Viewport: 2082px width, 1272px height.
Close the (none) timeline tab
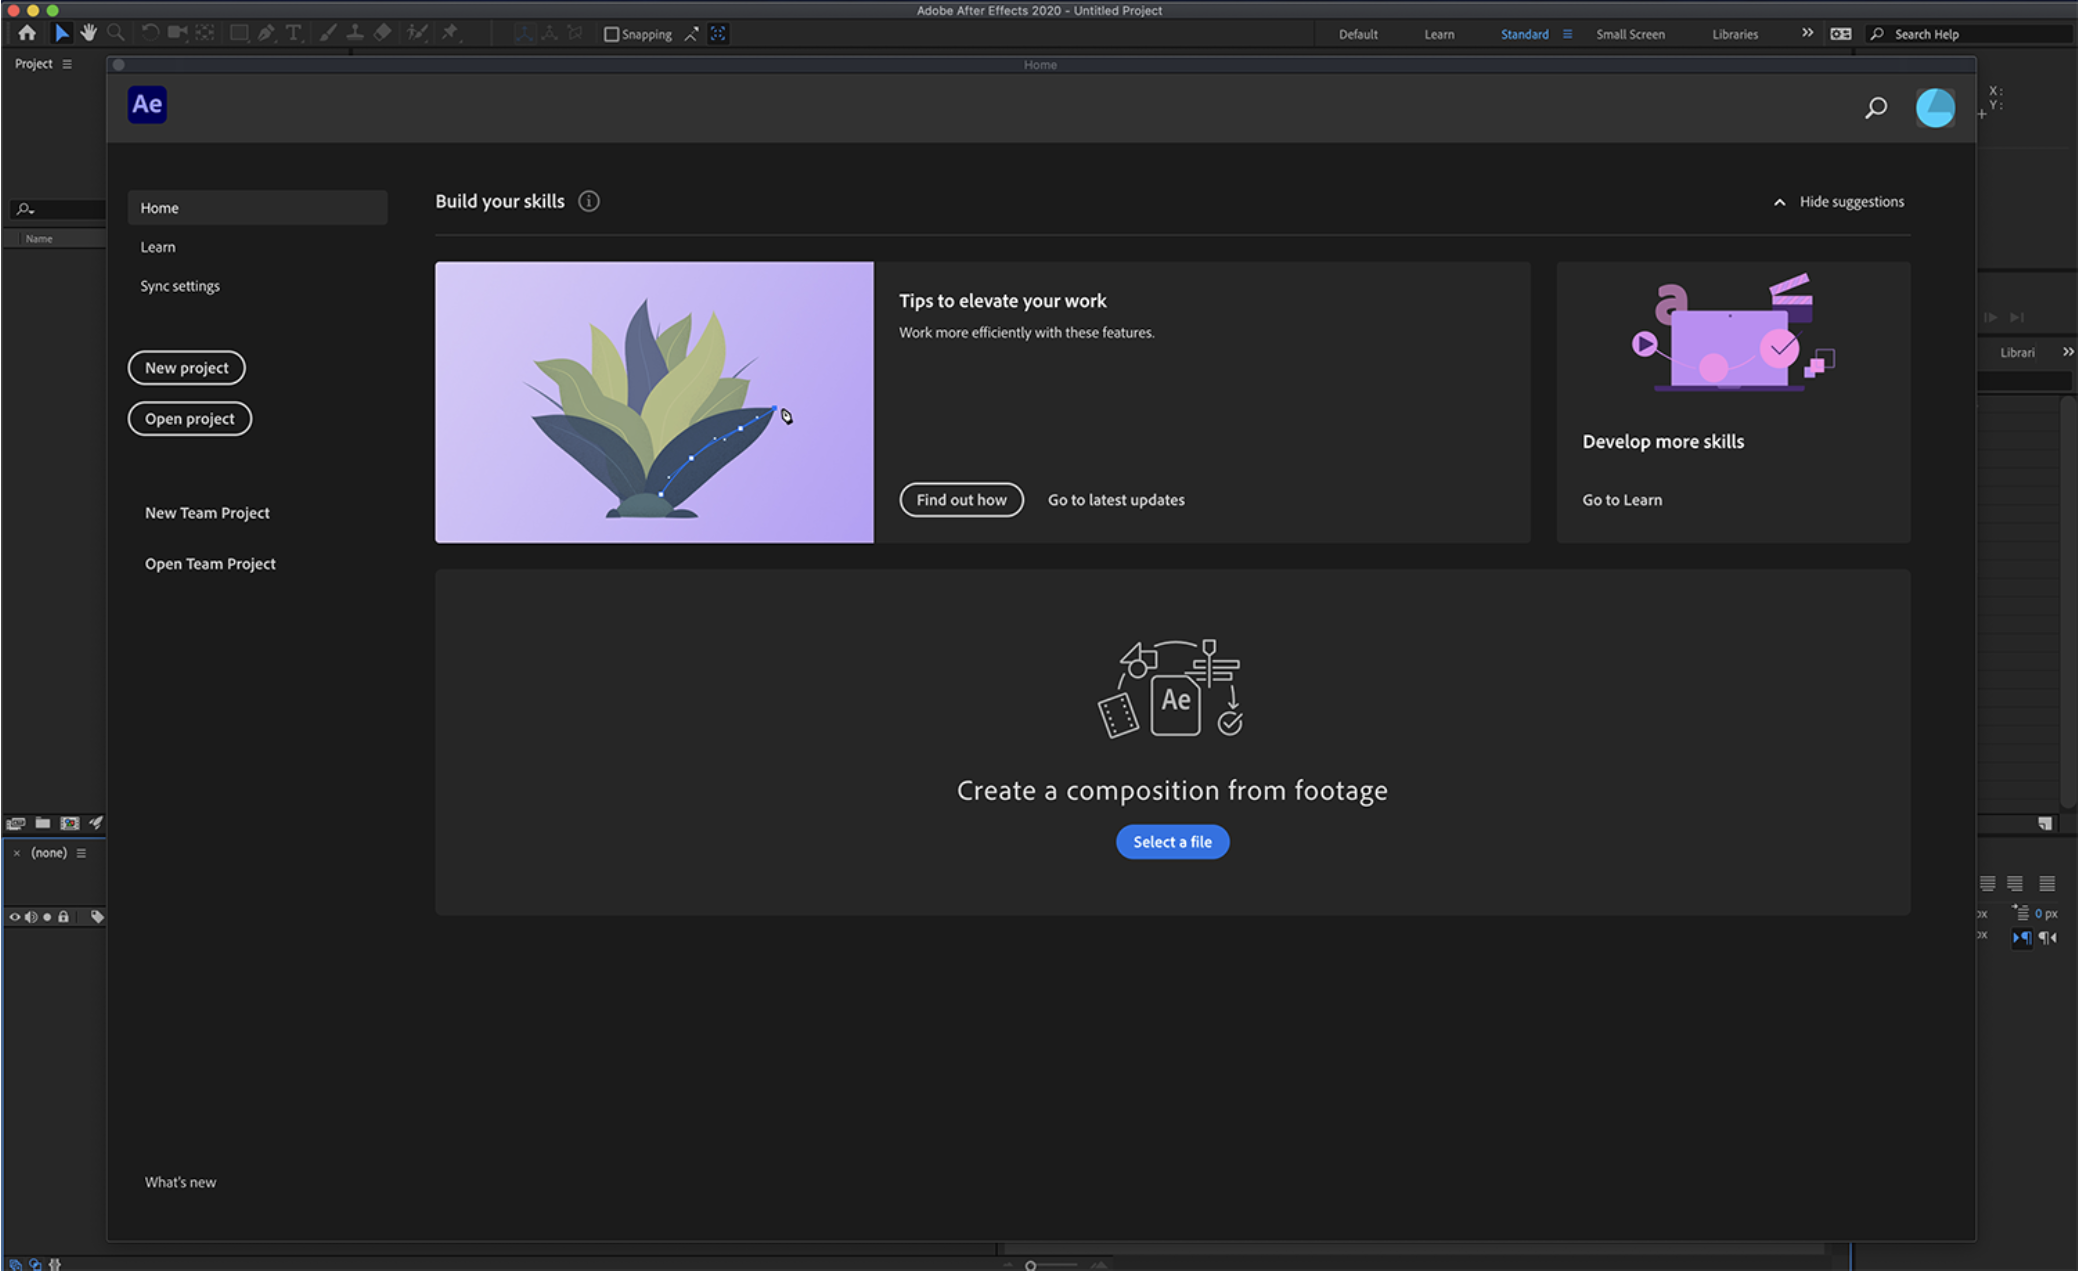(x=17, y=853)
